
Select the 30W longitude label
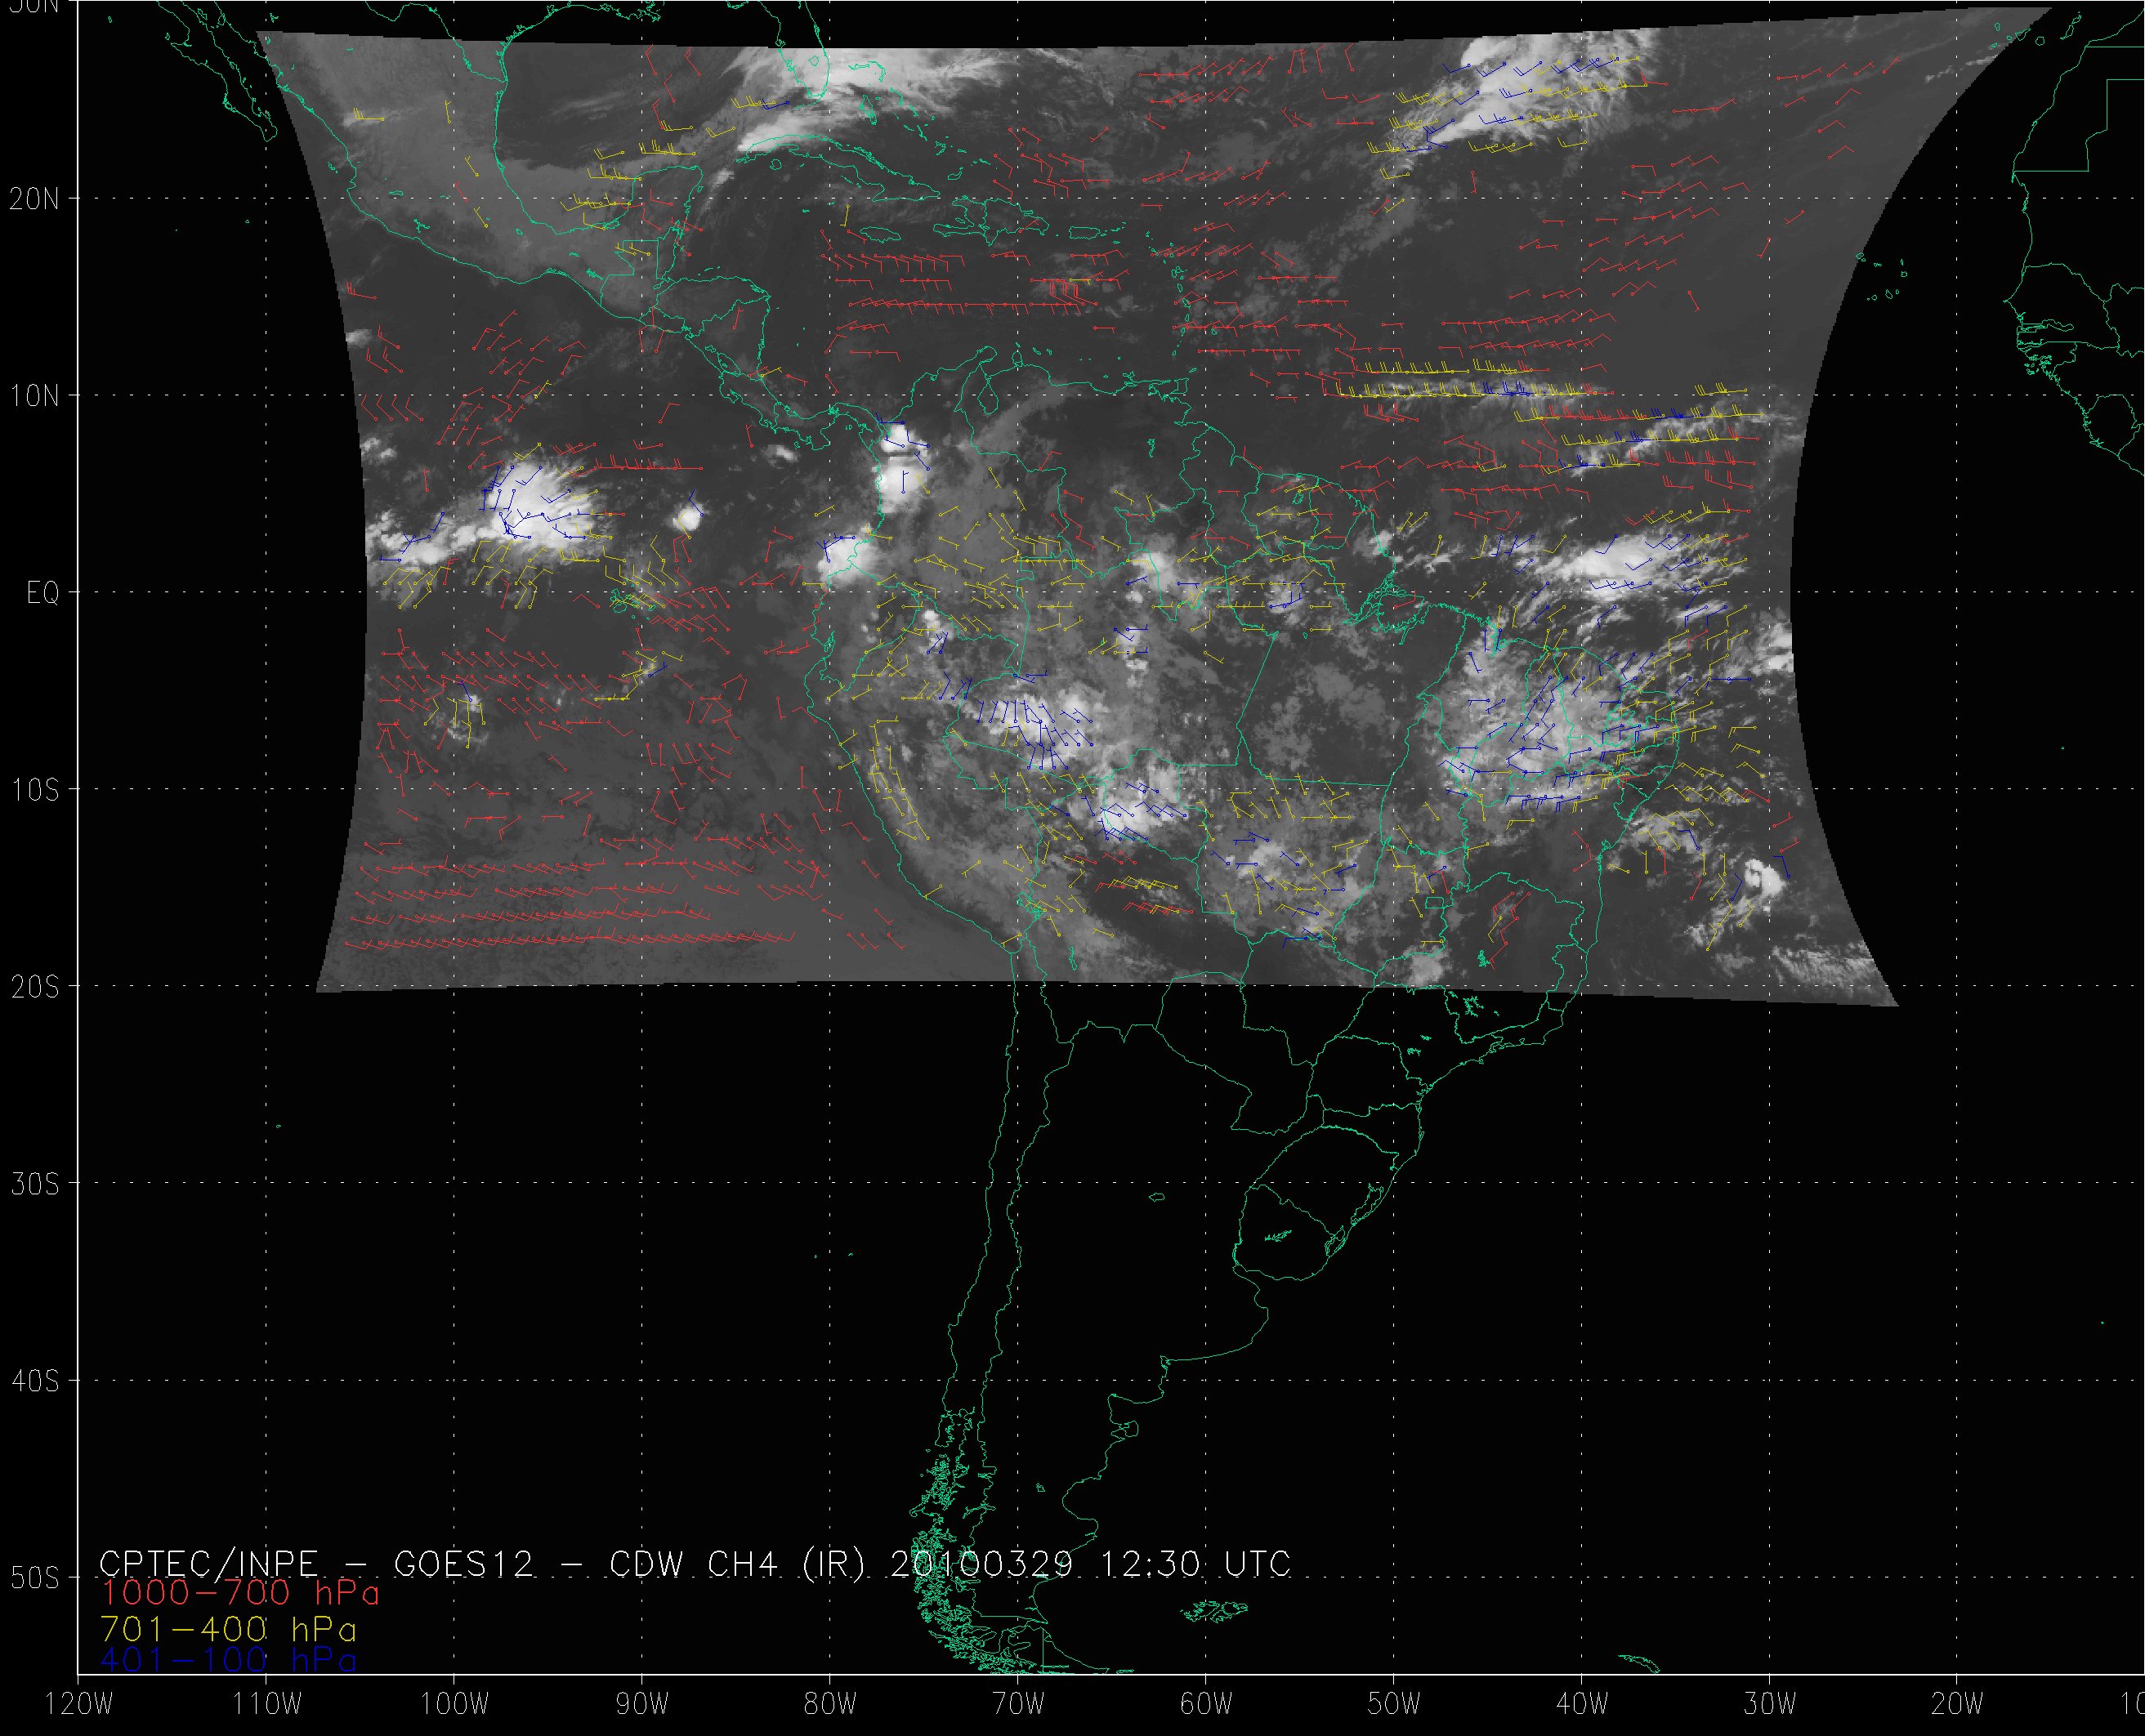(1770, 1704)
